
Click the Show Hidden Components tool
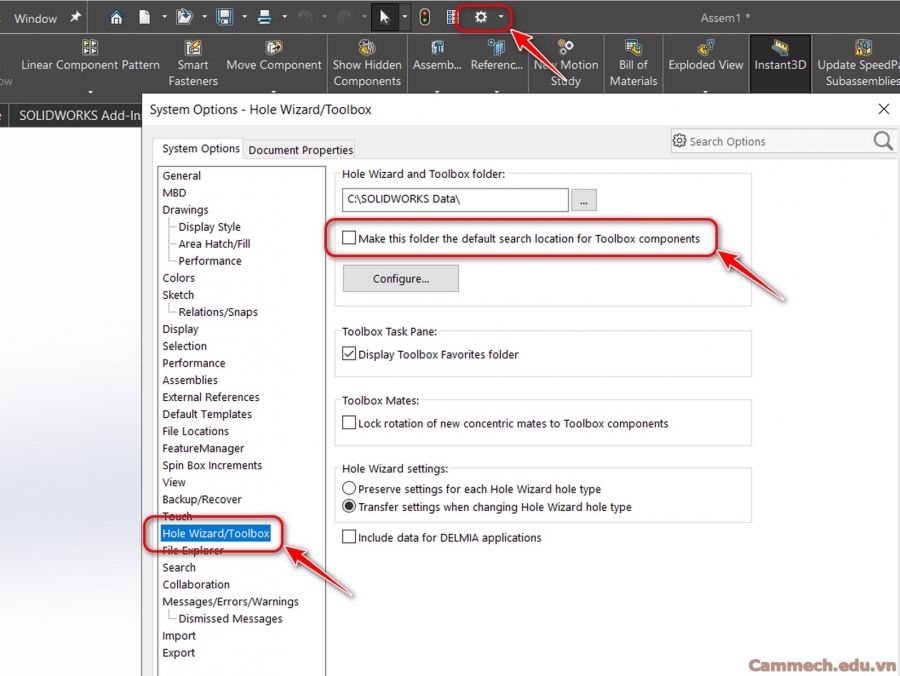click(x=367, y=63)
